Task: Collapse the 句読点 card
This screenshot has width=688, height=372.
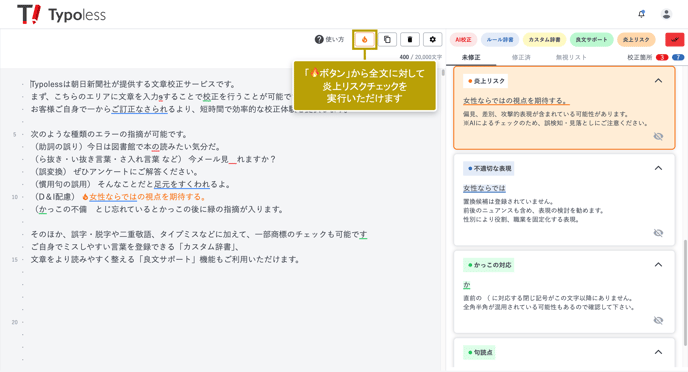Action: pyautogui.click(x=658, y=352)
